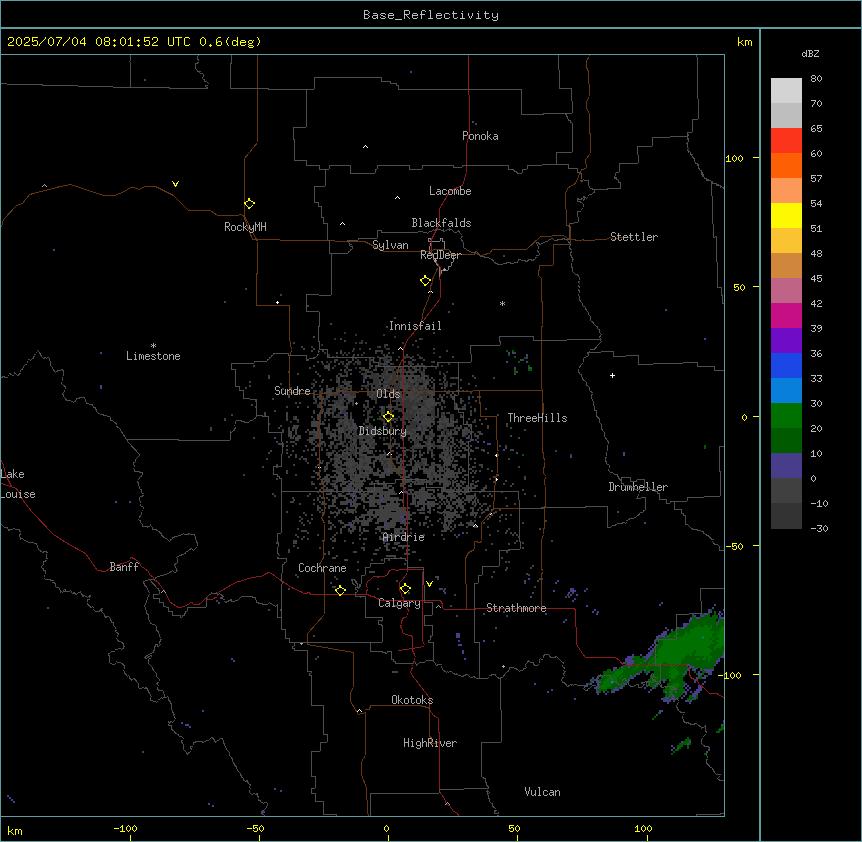Click the ThreeHills label
Viewport: 862px width, 842px height.
click(537, 418)
